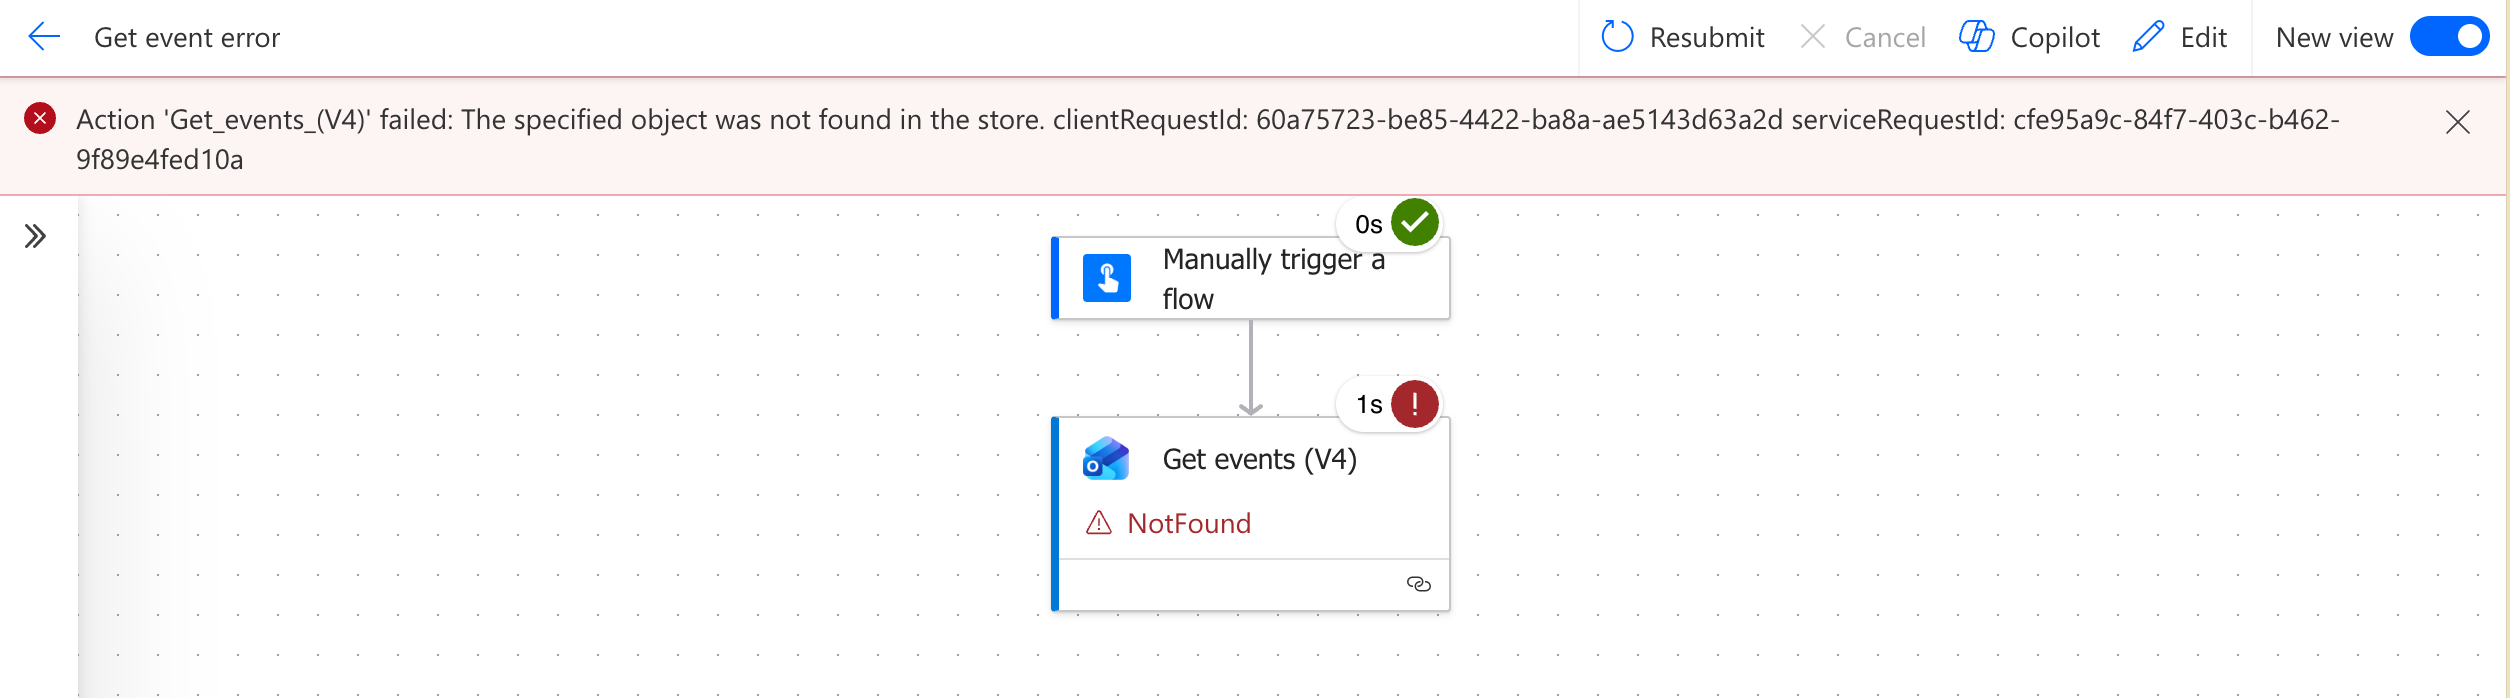Click the NotFound error text
Screen dimensions: 2510x698
click(1189, 523)
